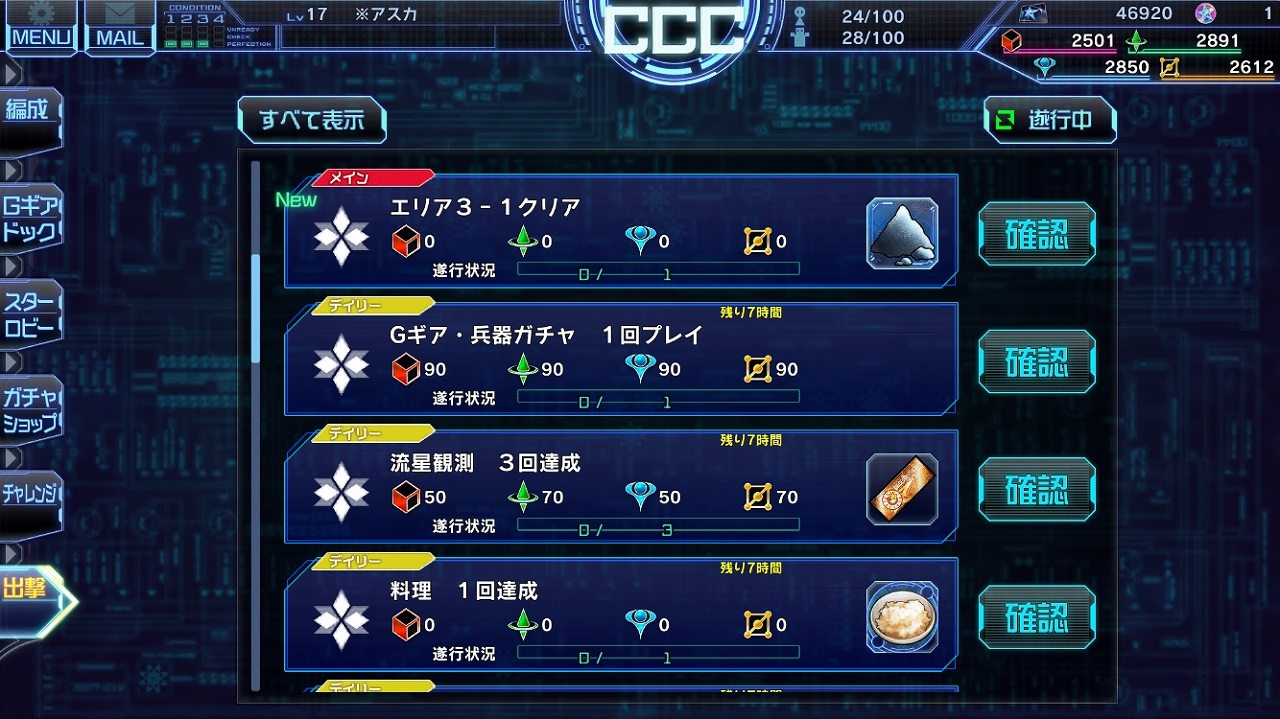
Task: Click the star currency icon beside 46920
Action: [1032, 14]
